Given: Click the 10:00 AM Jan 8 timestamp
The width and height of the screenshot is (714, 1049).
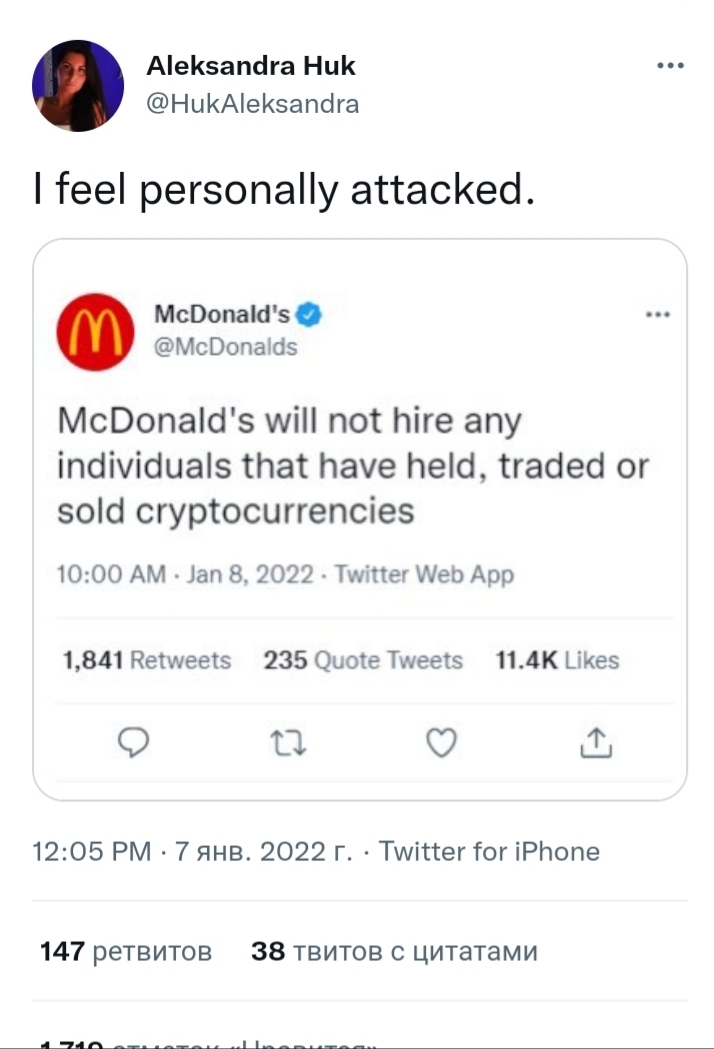Looking at the screenshot, I should click(286, 575).
